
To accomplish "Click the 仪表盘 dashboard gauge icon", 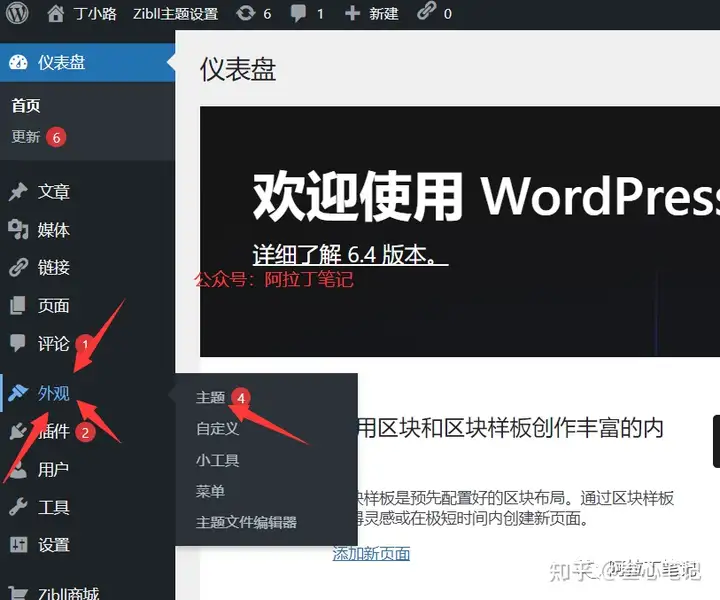I will (x=18, y=62).
